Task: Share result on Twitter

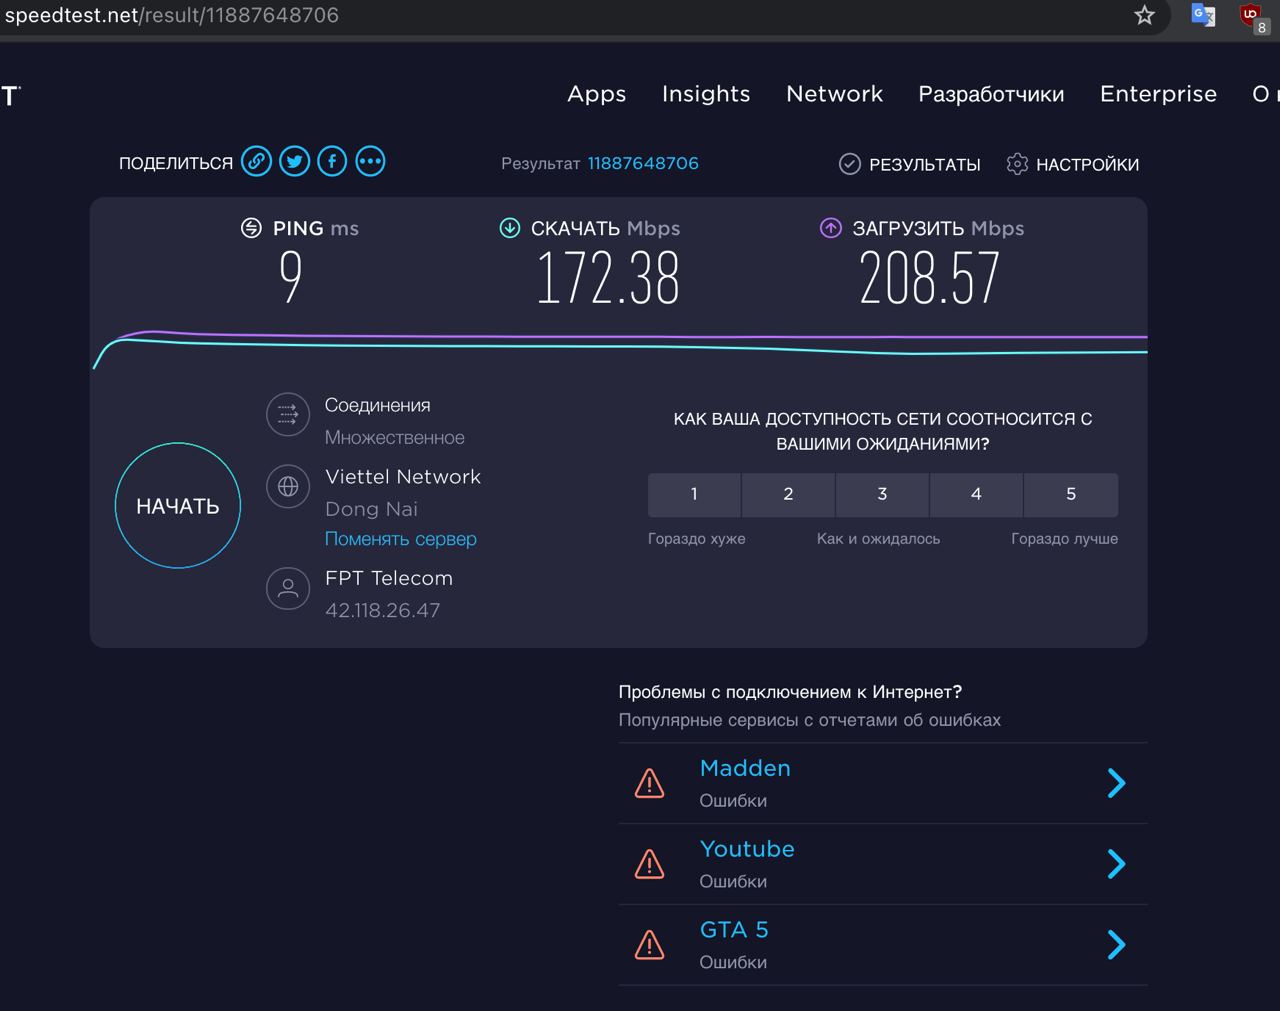Action: [x=295, y=161]
